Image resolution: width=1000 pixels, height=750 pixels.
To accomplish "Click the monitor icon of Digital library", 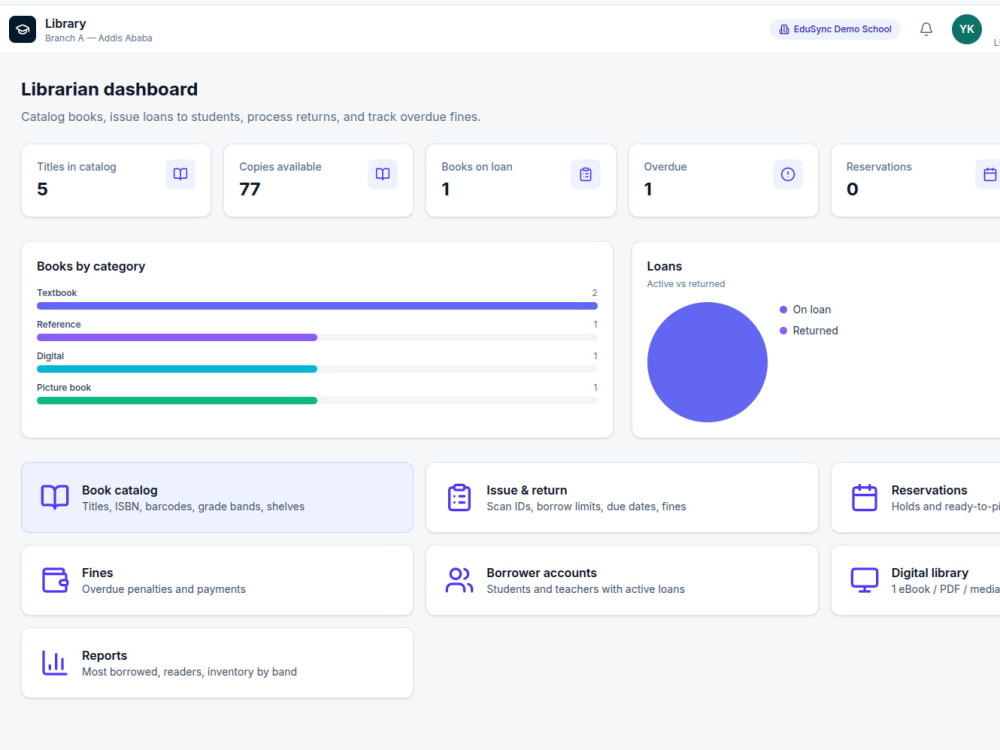I will pyautogui.click(x=864, y=580).
